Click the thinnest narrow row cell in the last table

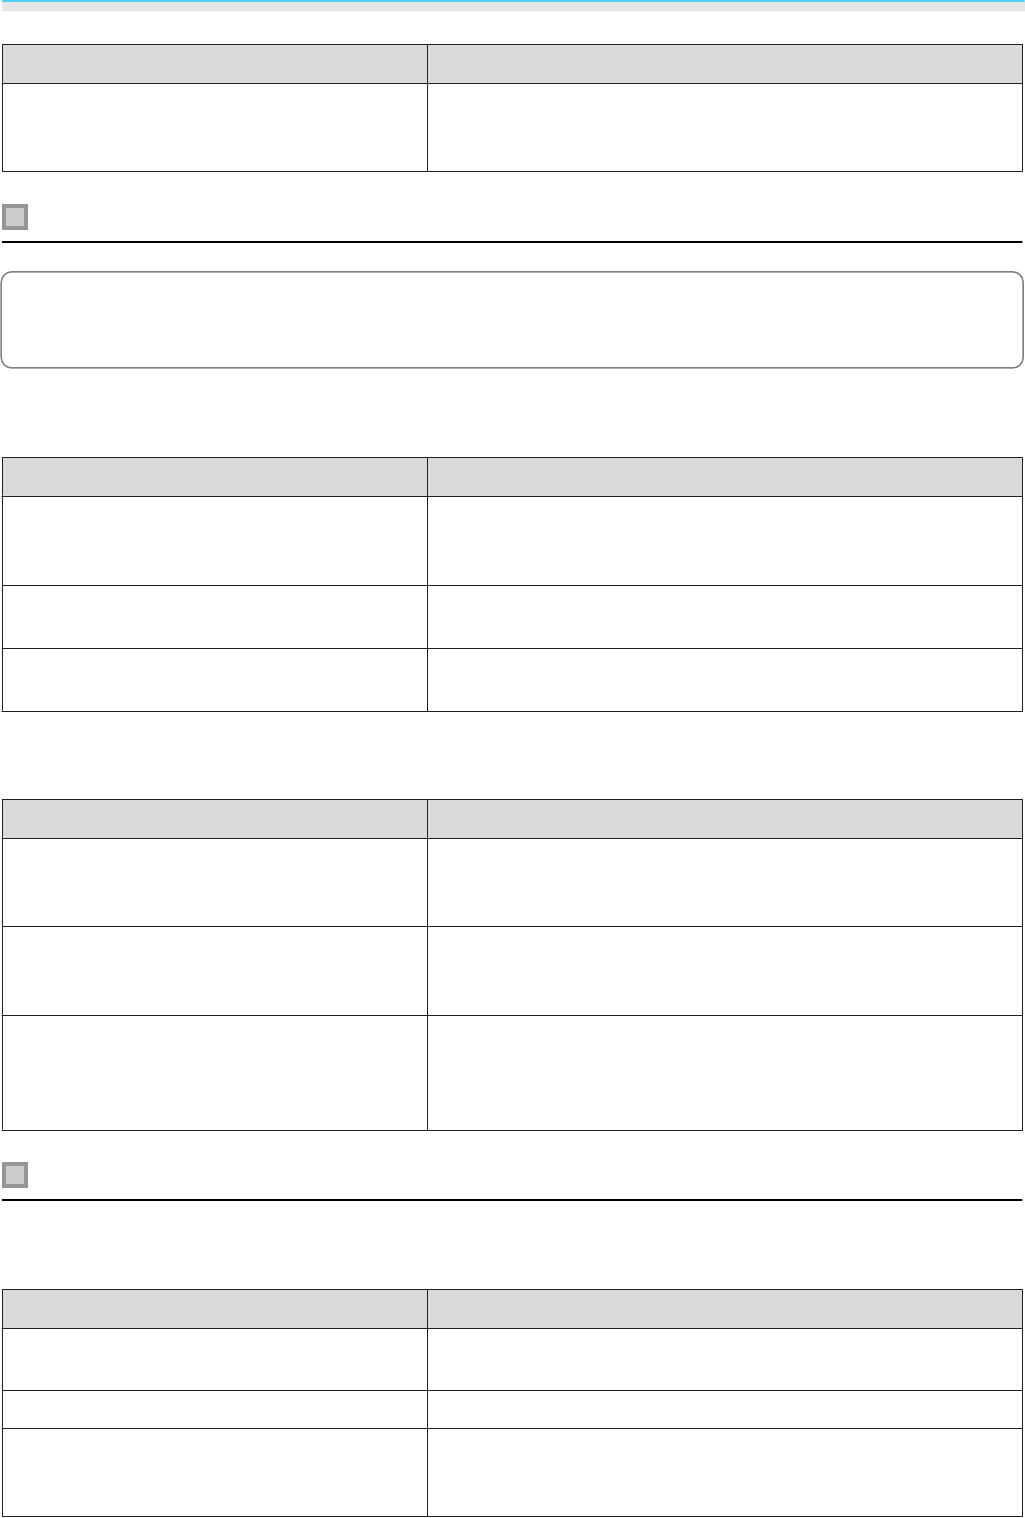point(214,1409)
